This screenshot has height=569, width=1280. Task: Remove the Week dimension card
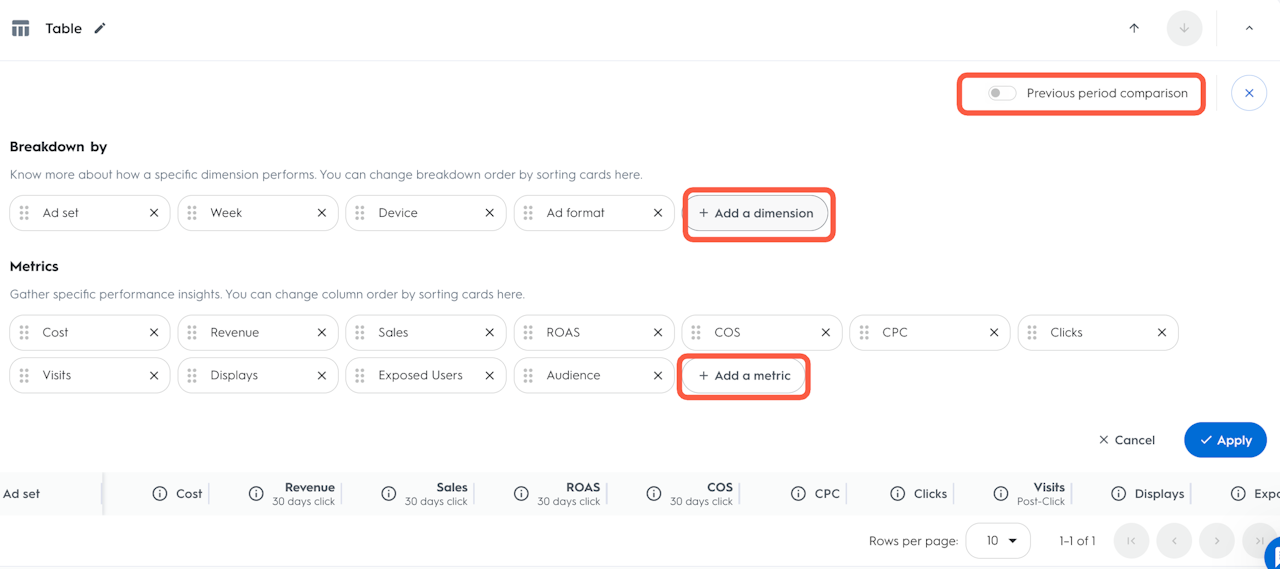coord(322,213)
